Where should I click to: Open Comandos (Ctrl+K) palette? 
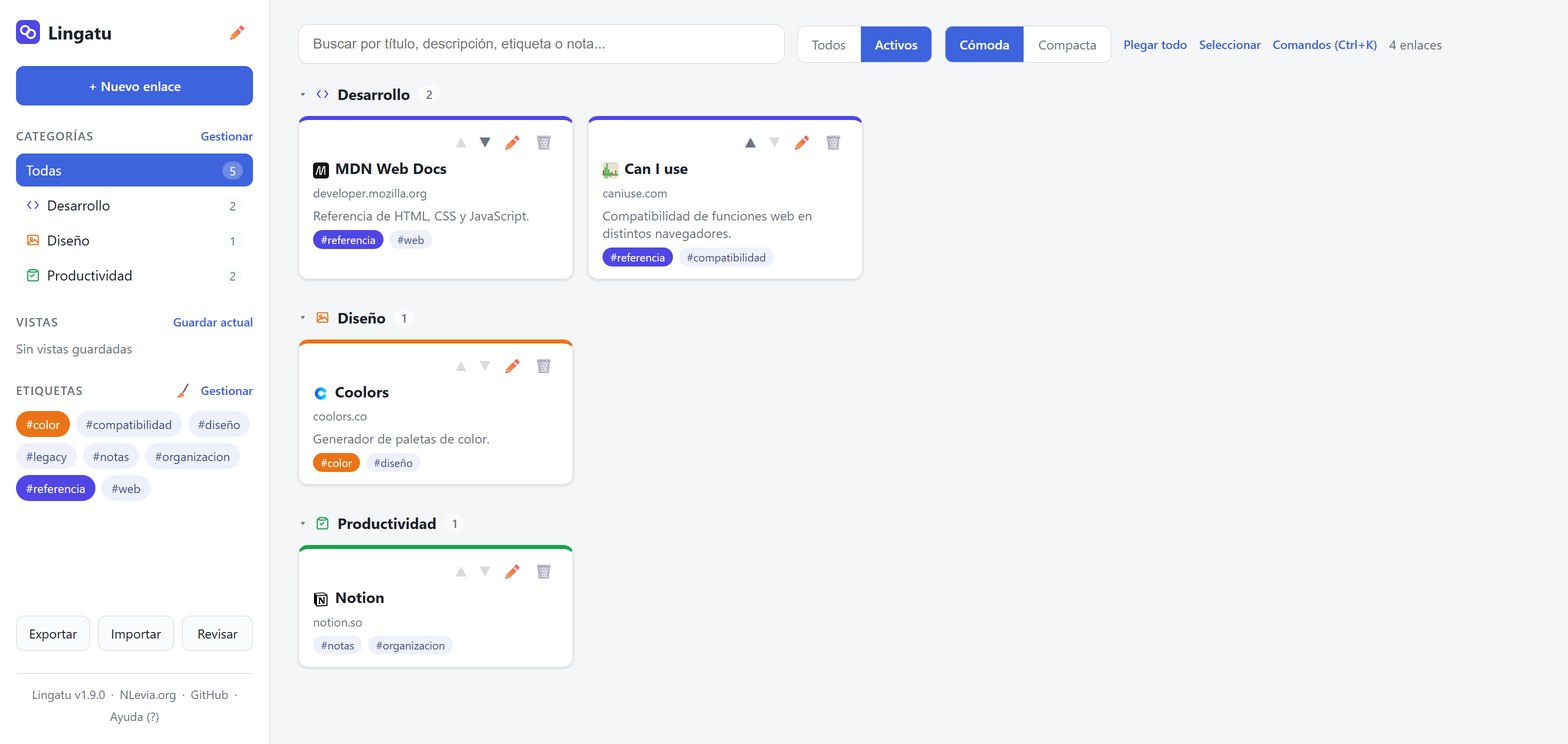pyautogui.click(x=1325, y=45)
